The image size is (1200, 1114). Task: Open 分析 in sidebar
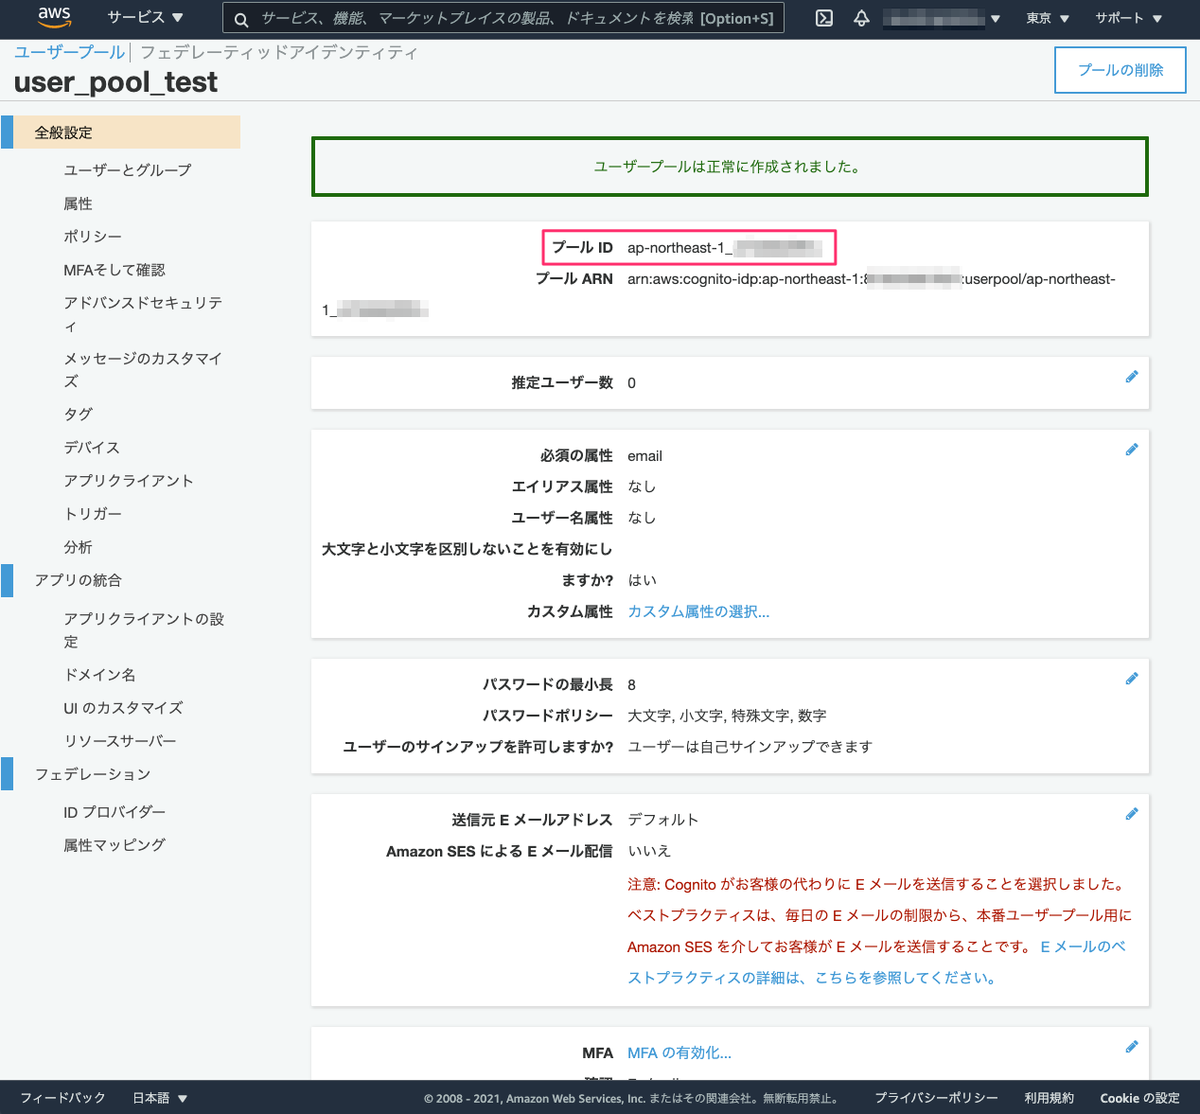tap(78, 547)
